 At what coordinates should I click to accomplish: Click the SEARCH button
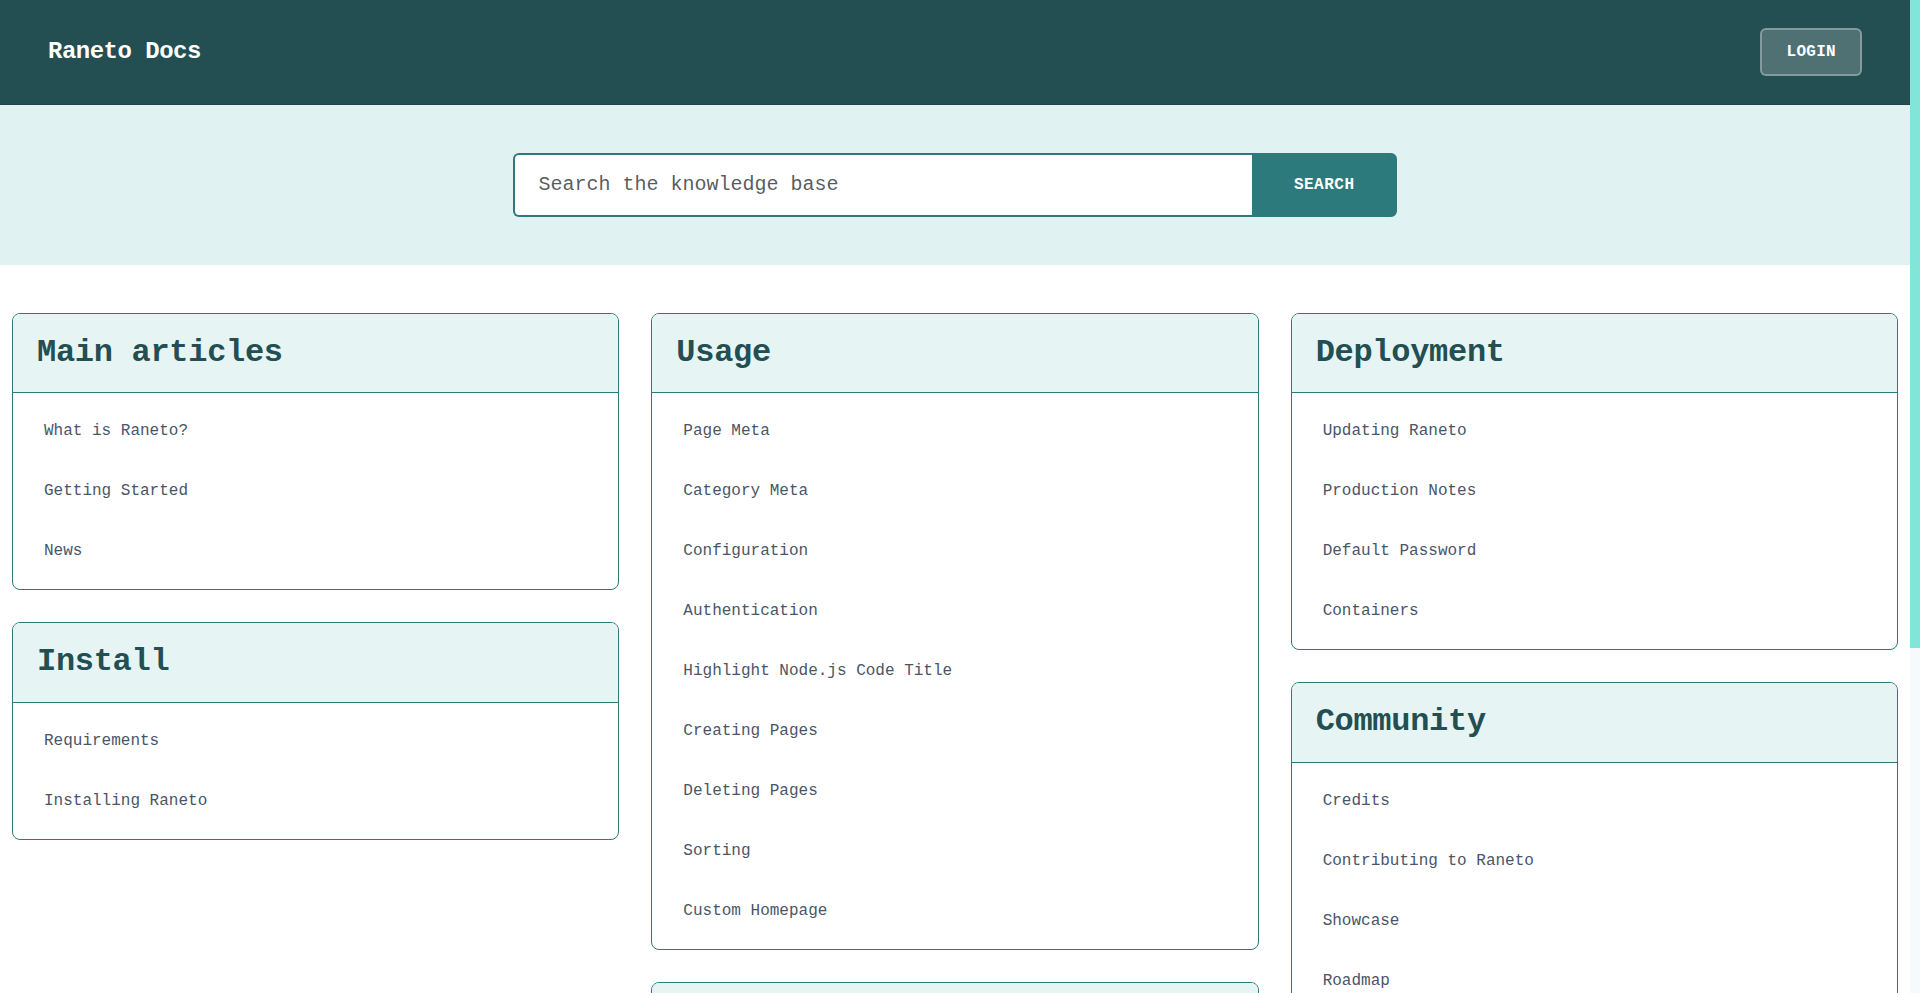1323,185
